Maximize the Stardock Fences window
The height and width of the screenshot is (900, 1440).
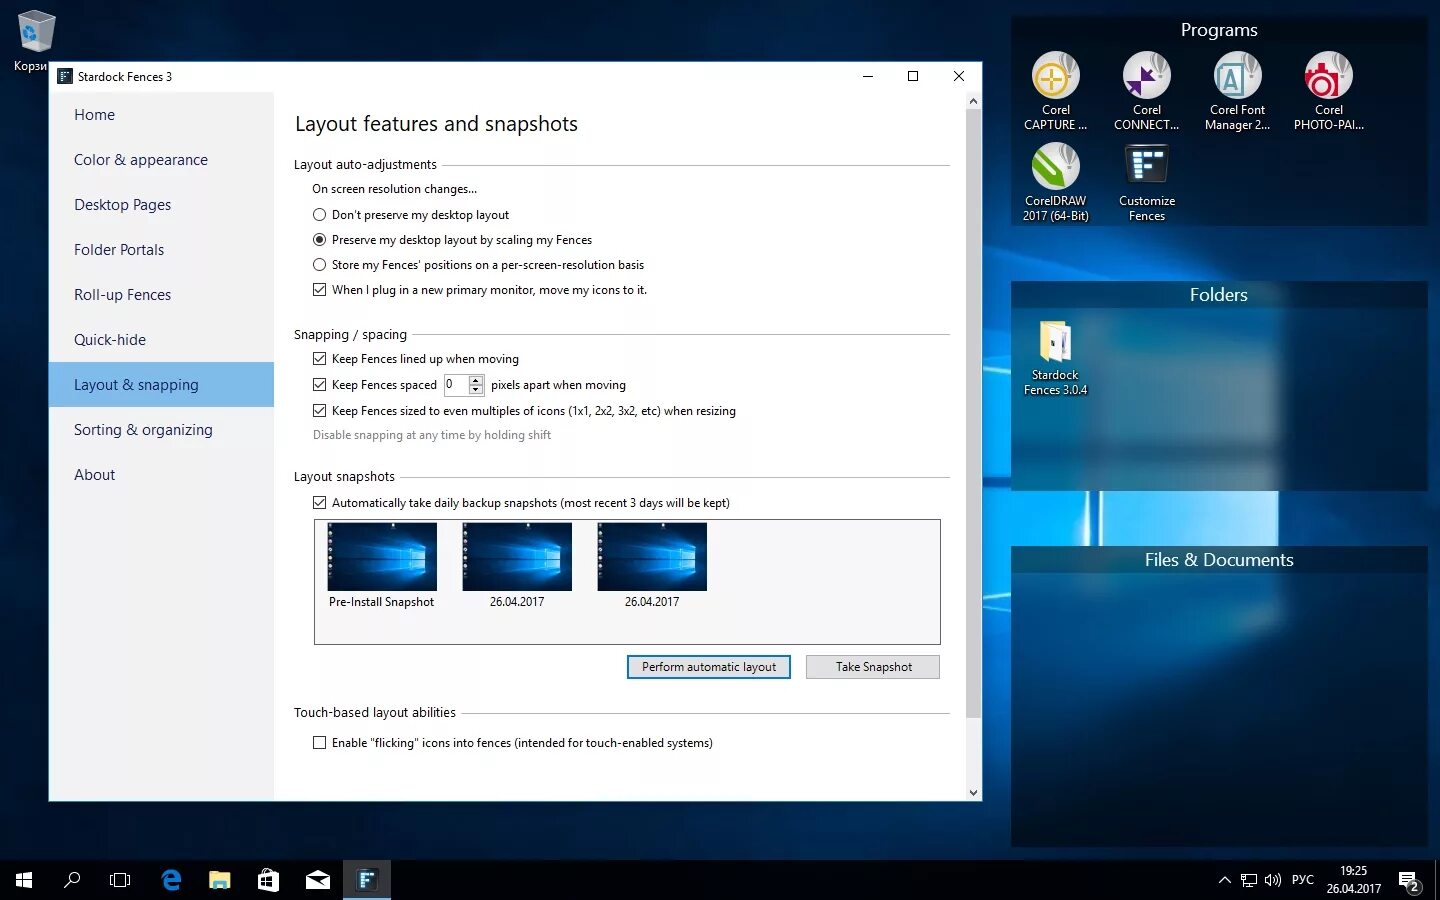[913, 76]
